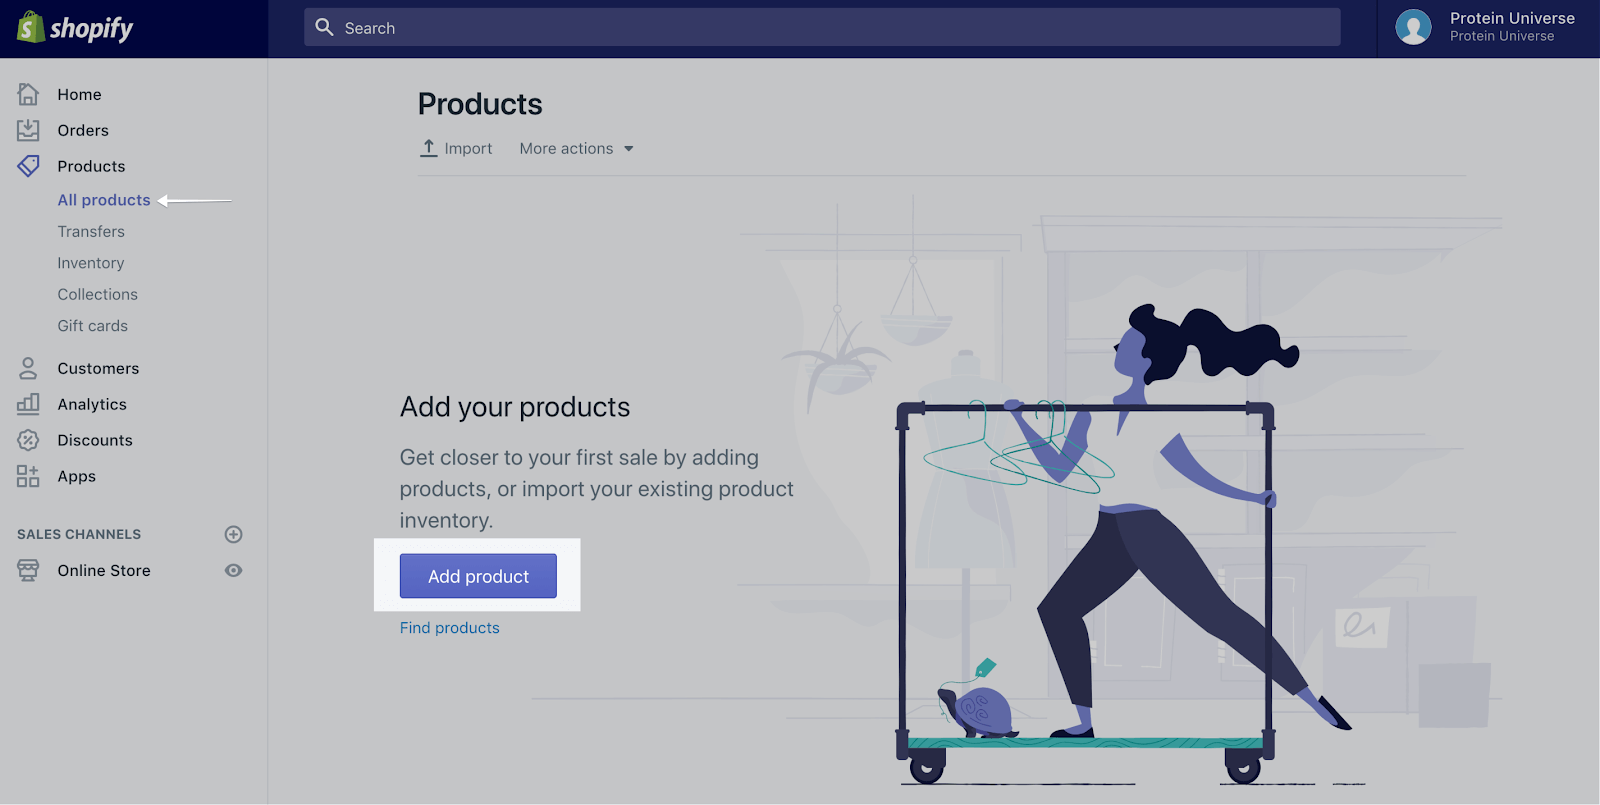Open the Analytics bar chart icon

point(28,404)
